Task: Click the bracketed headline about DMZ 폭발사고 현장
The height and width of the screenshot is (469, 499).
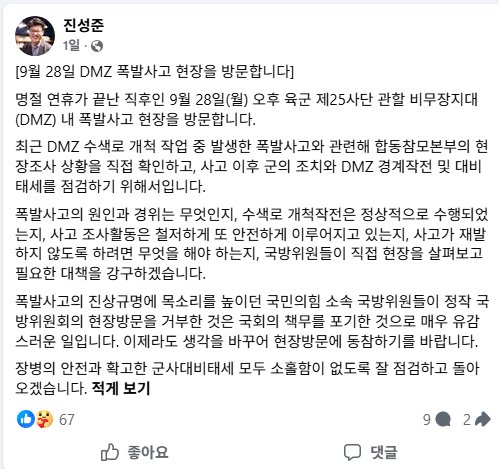Action: click(x=155, y=71)
